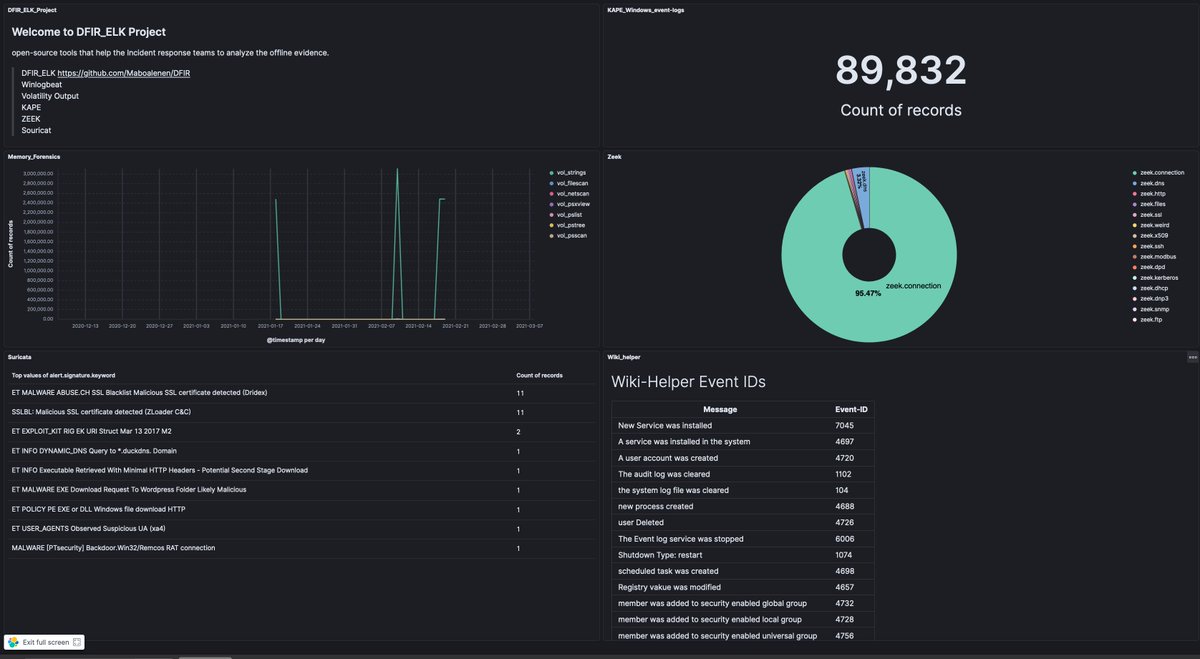Select the ET EXPLOIT_KIT RIG EK row

tap(300, 432)
